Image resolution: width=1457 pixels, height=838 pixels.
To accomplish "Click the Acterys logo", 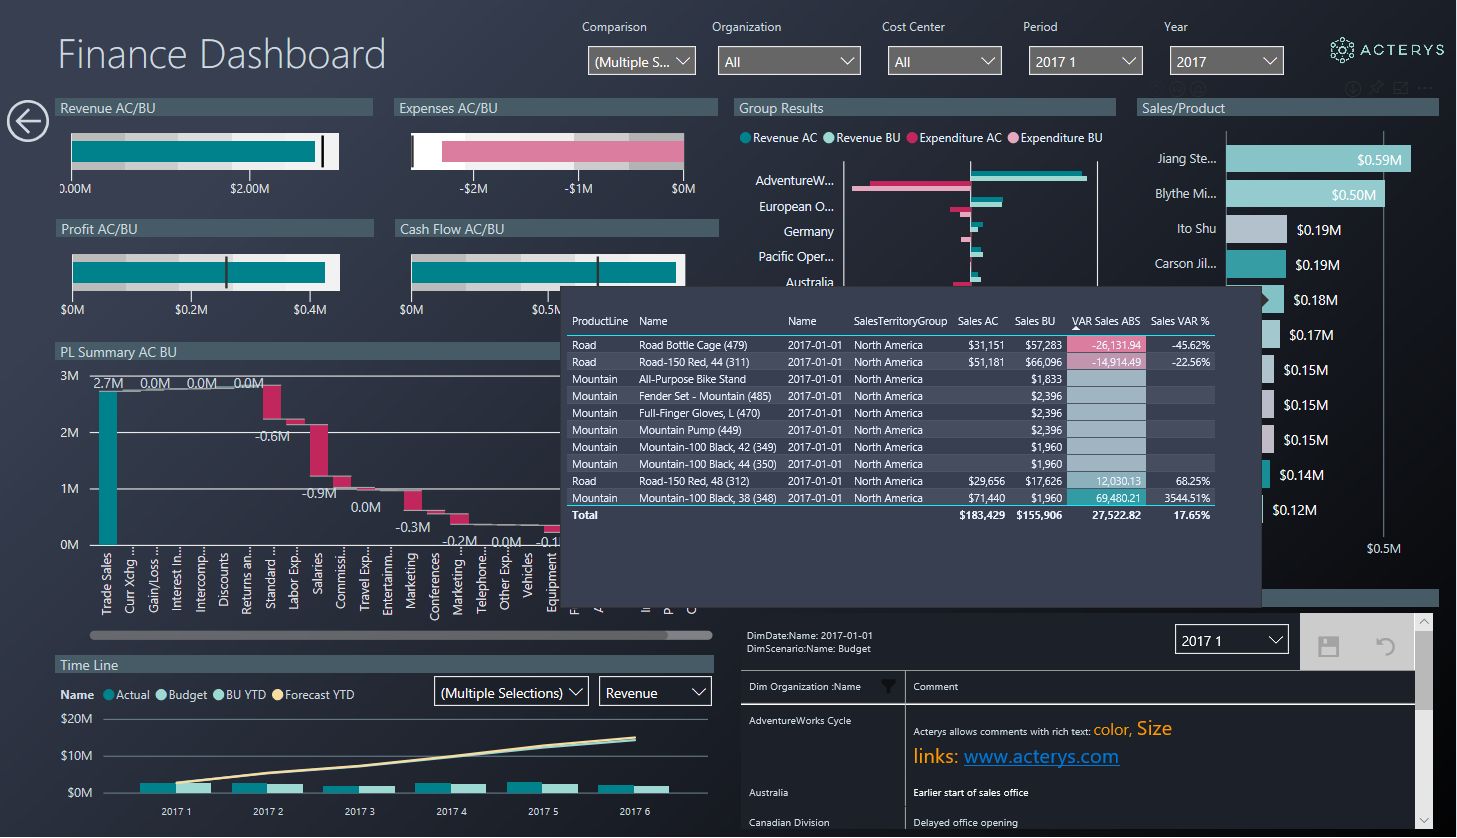I will [1387, 49].
